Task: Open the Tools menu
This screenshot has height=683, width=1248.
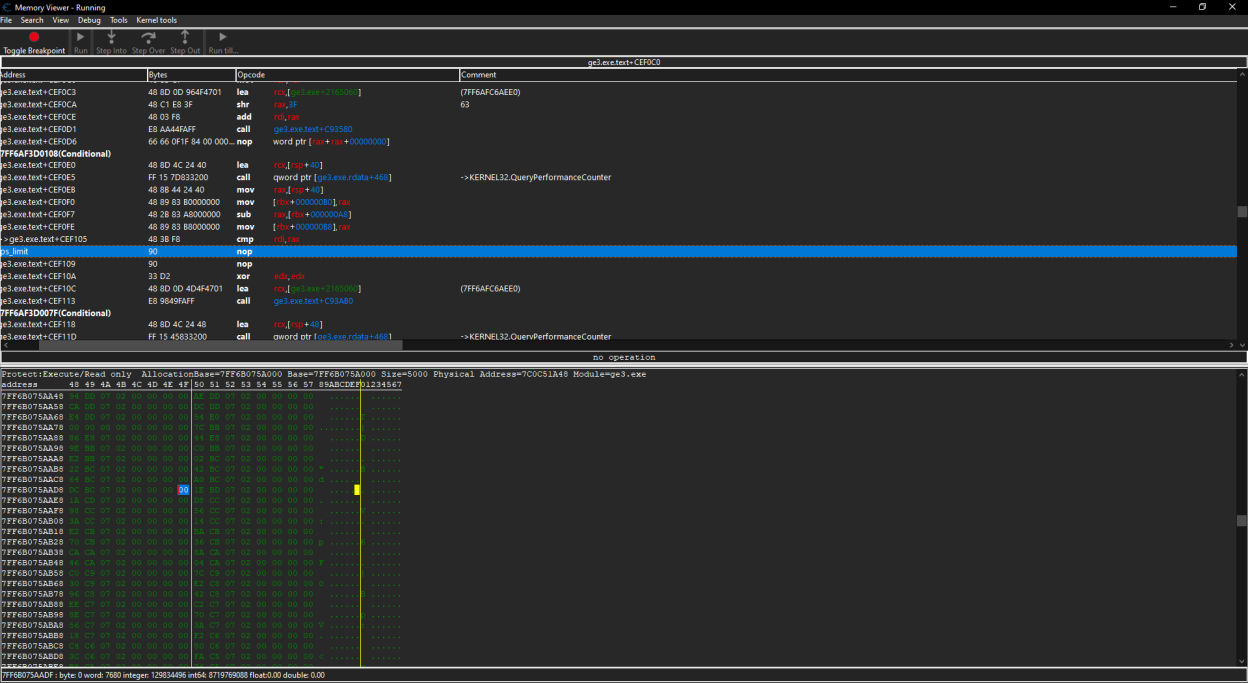Action: click(x=119, y=20)
